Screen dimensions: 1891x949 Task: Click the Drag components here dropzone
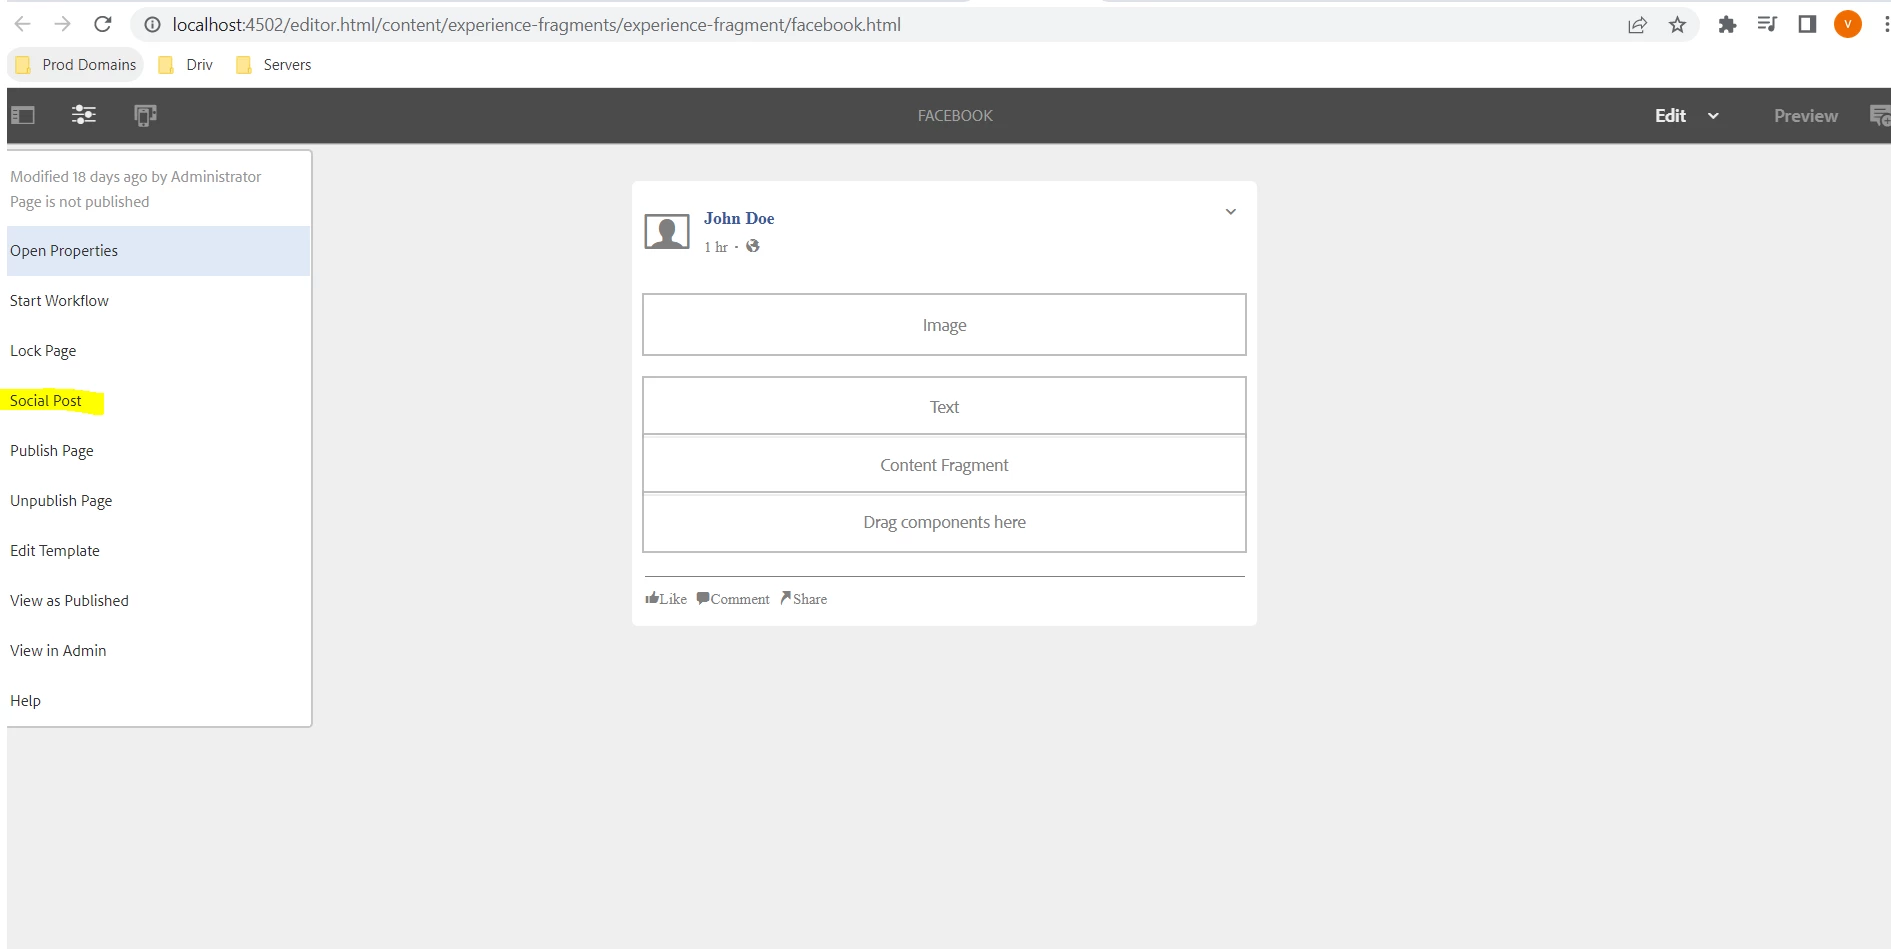pyautogui.click(x=944, y=522)
